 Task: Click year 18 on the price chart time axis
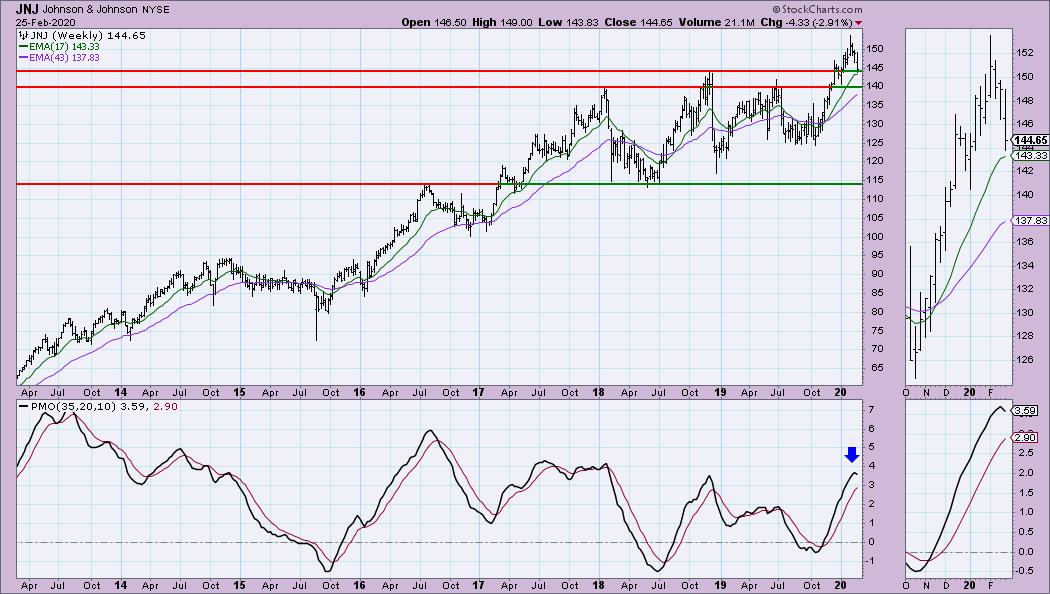click(598, 393)
